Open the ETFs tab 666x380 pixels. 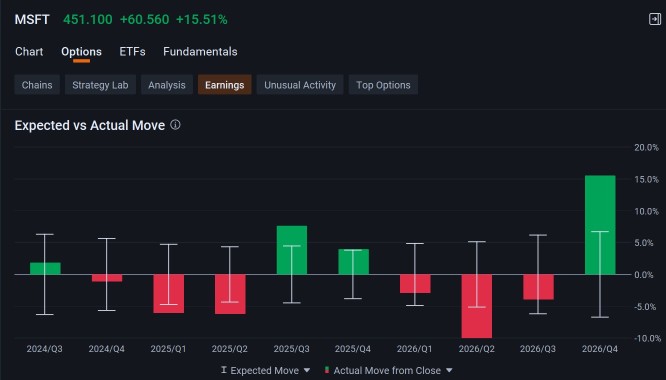point(132,52)
